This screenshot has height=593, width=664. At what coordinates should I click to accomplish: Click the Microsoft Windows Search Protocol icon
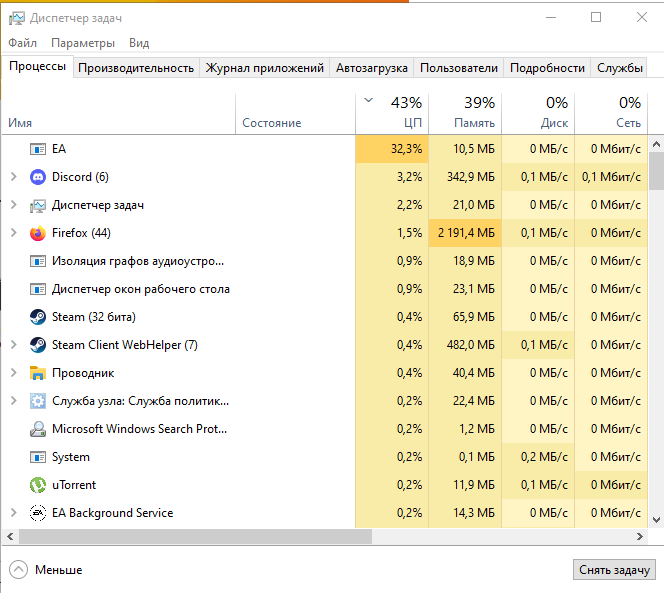pyautogui.click(x=38, y=429)
